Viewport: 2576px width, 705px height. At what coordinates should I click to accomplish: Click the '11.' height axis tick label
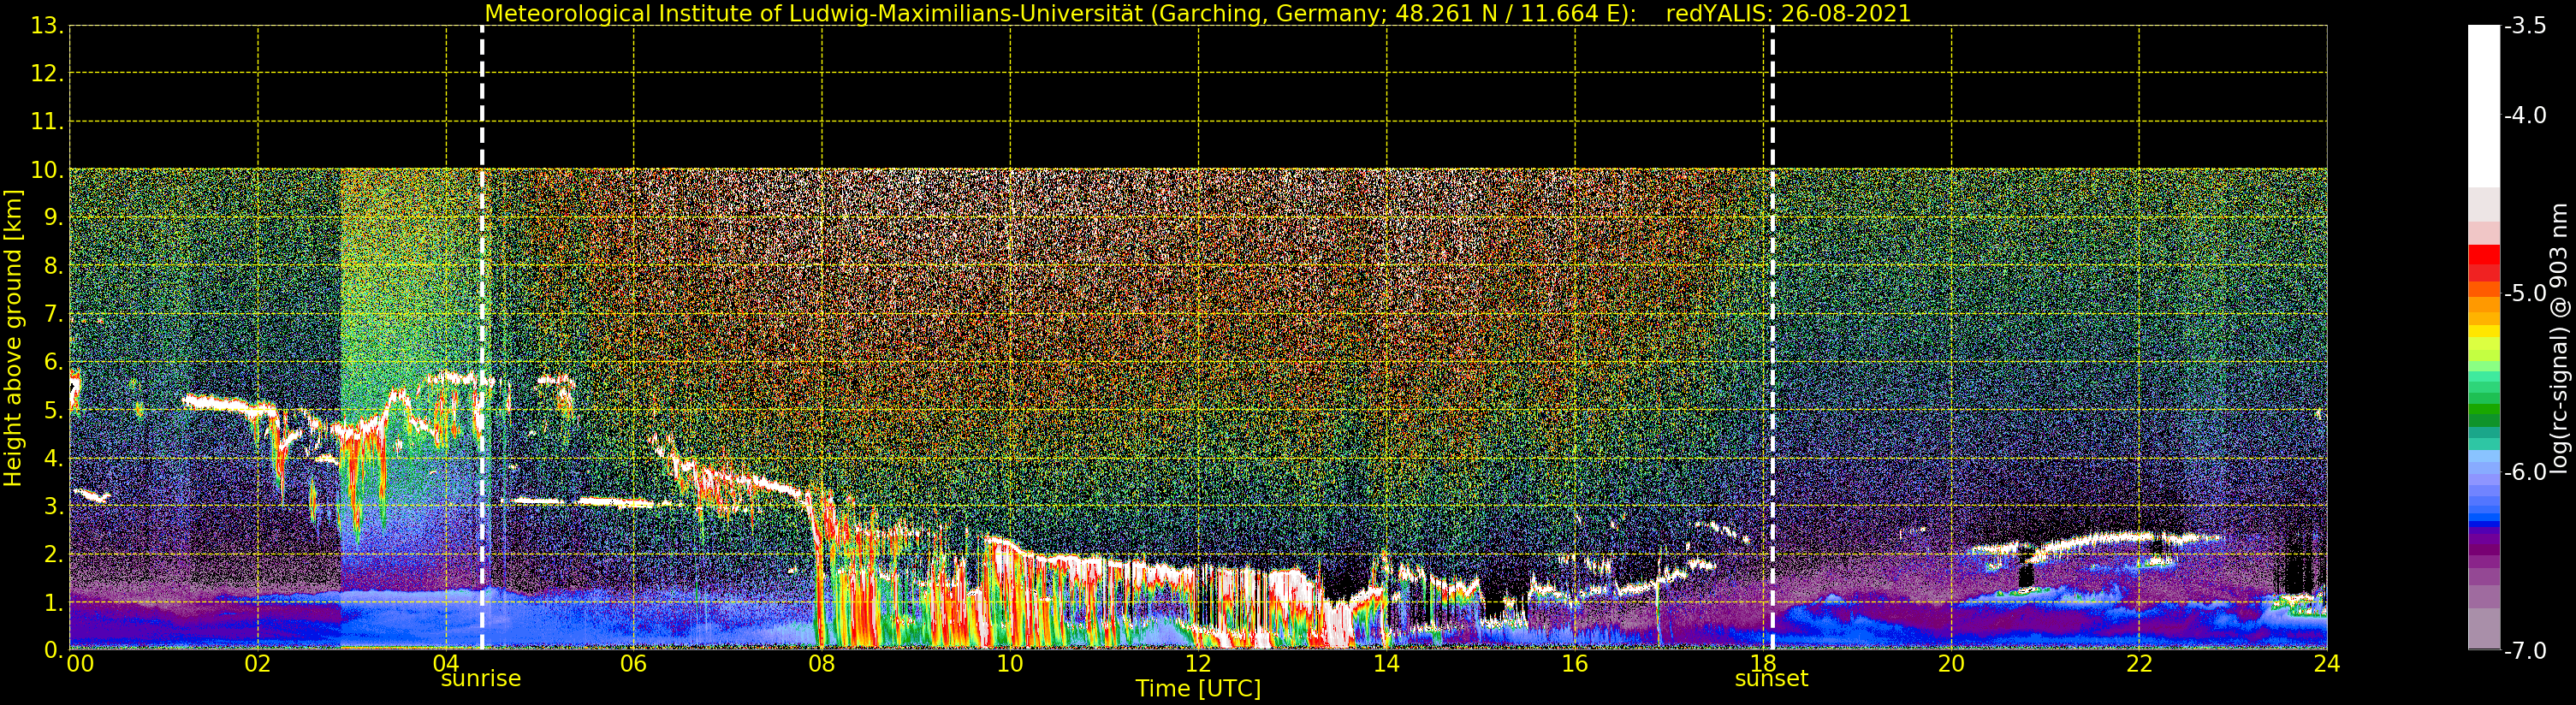[x=47, y=122]
